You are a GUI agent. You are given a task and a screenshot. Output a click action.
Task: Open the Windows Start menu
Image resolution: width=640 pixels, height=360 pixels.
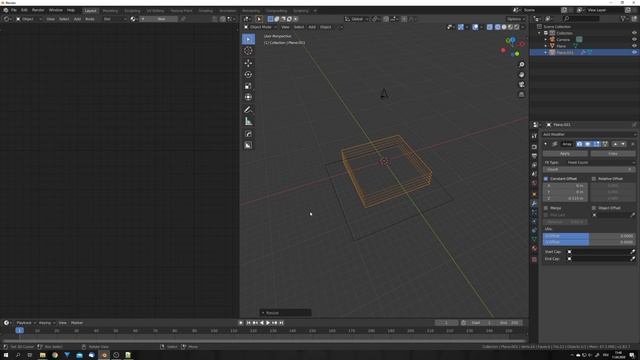[x=6, y=355]
